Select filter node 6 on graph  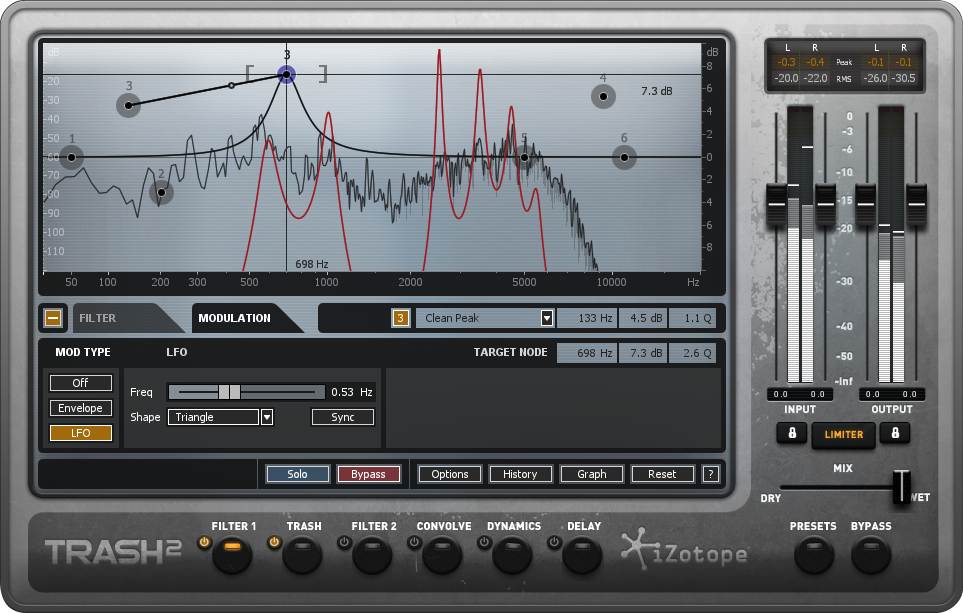click(x=624, y=157)
